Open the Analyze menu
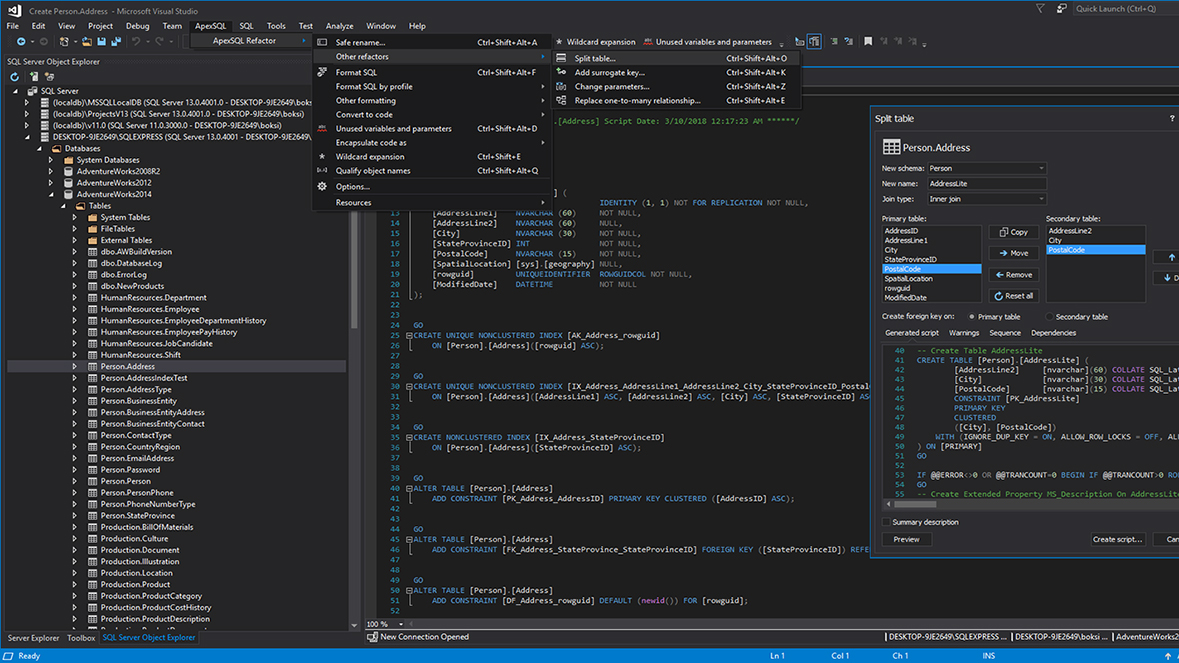The image size is (1179, 663). click(339, 25)
